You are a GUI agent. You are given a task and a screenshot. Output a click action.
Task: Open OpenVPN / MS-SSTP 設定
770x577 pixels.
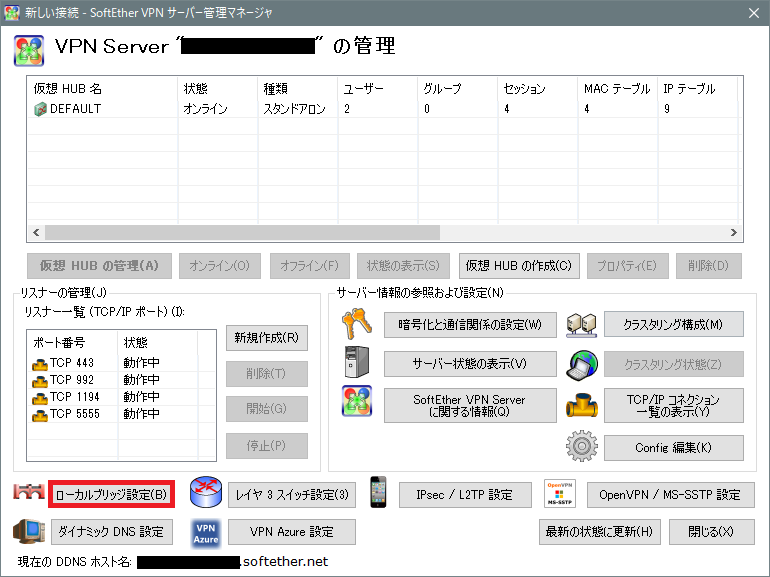(x=670, y=495)
